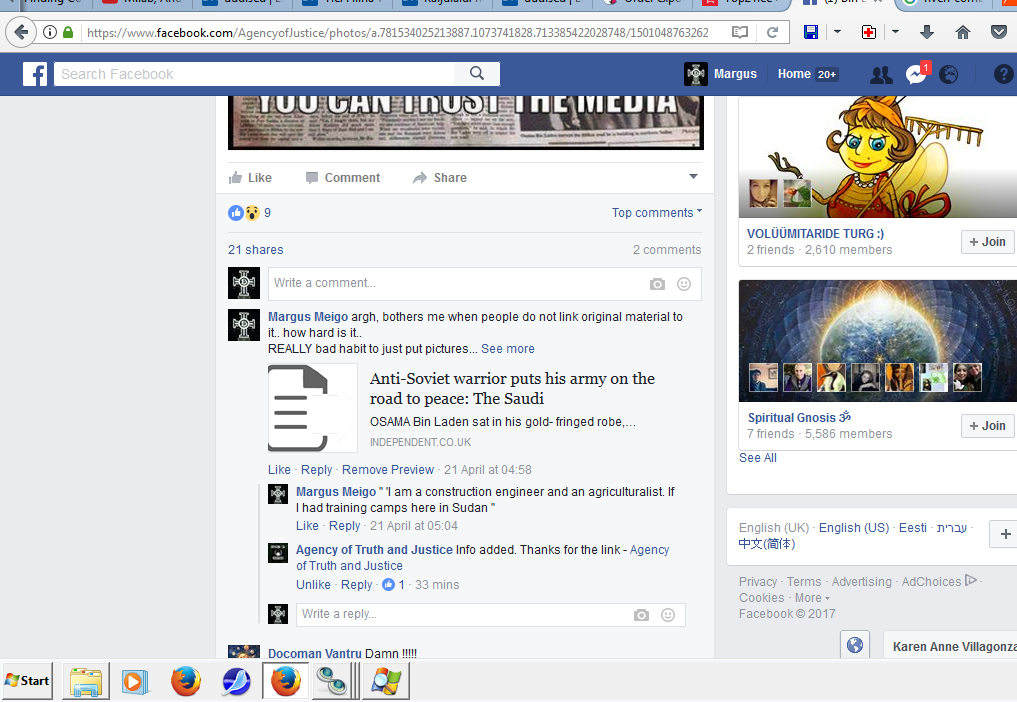The height and width of the screenshot is (702, 1017).
Task: Open AdChoices in the footer
Action: (939, 582)
